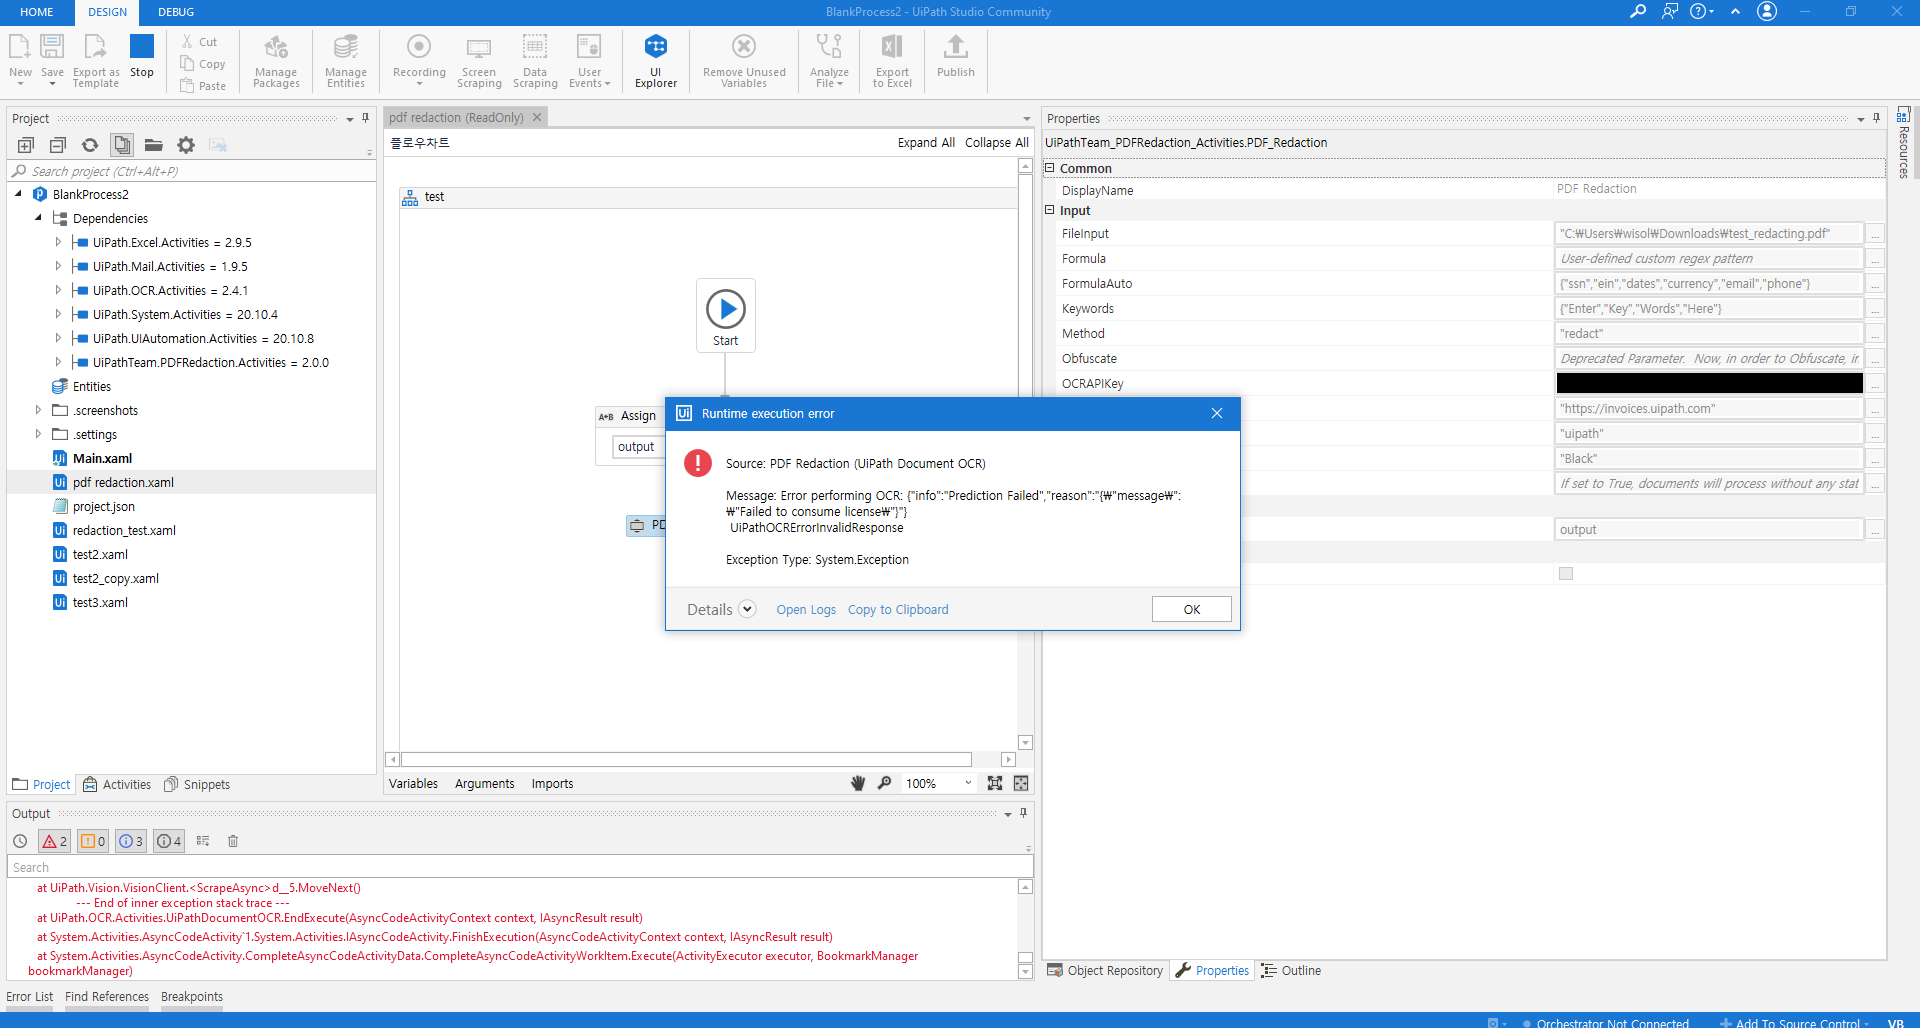Open Manage Packages
This screenshot has width=1920, height=1028.
tap(276, 61)
